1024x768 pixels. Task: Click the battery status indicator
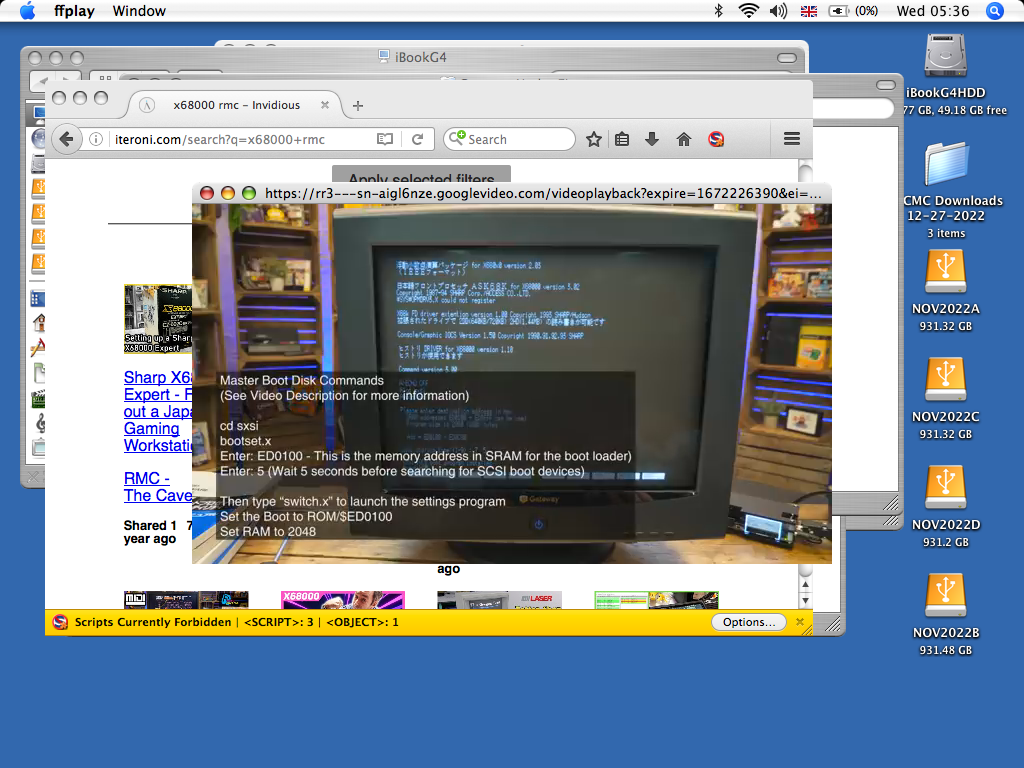(x=853, y=10)
